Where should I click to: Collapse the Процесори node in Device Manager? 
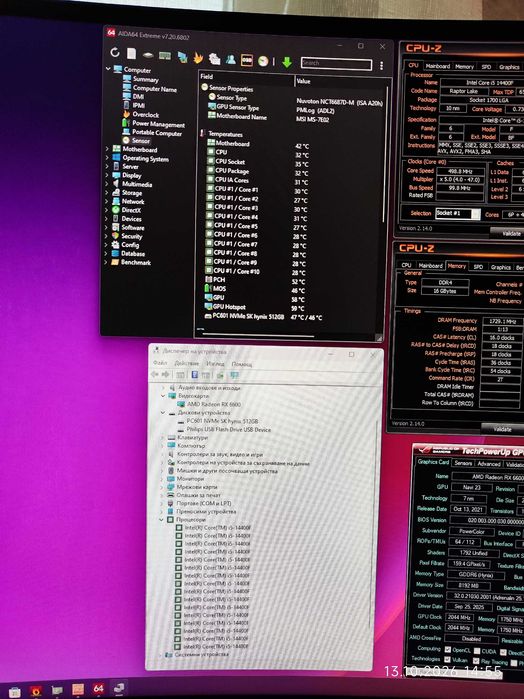tap(161, 520)
